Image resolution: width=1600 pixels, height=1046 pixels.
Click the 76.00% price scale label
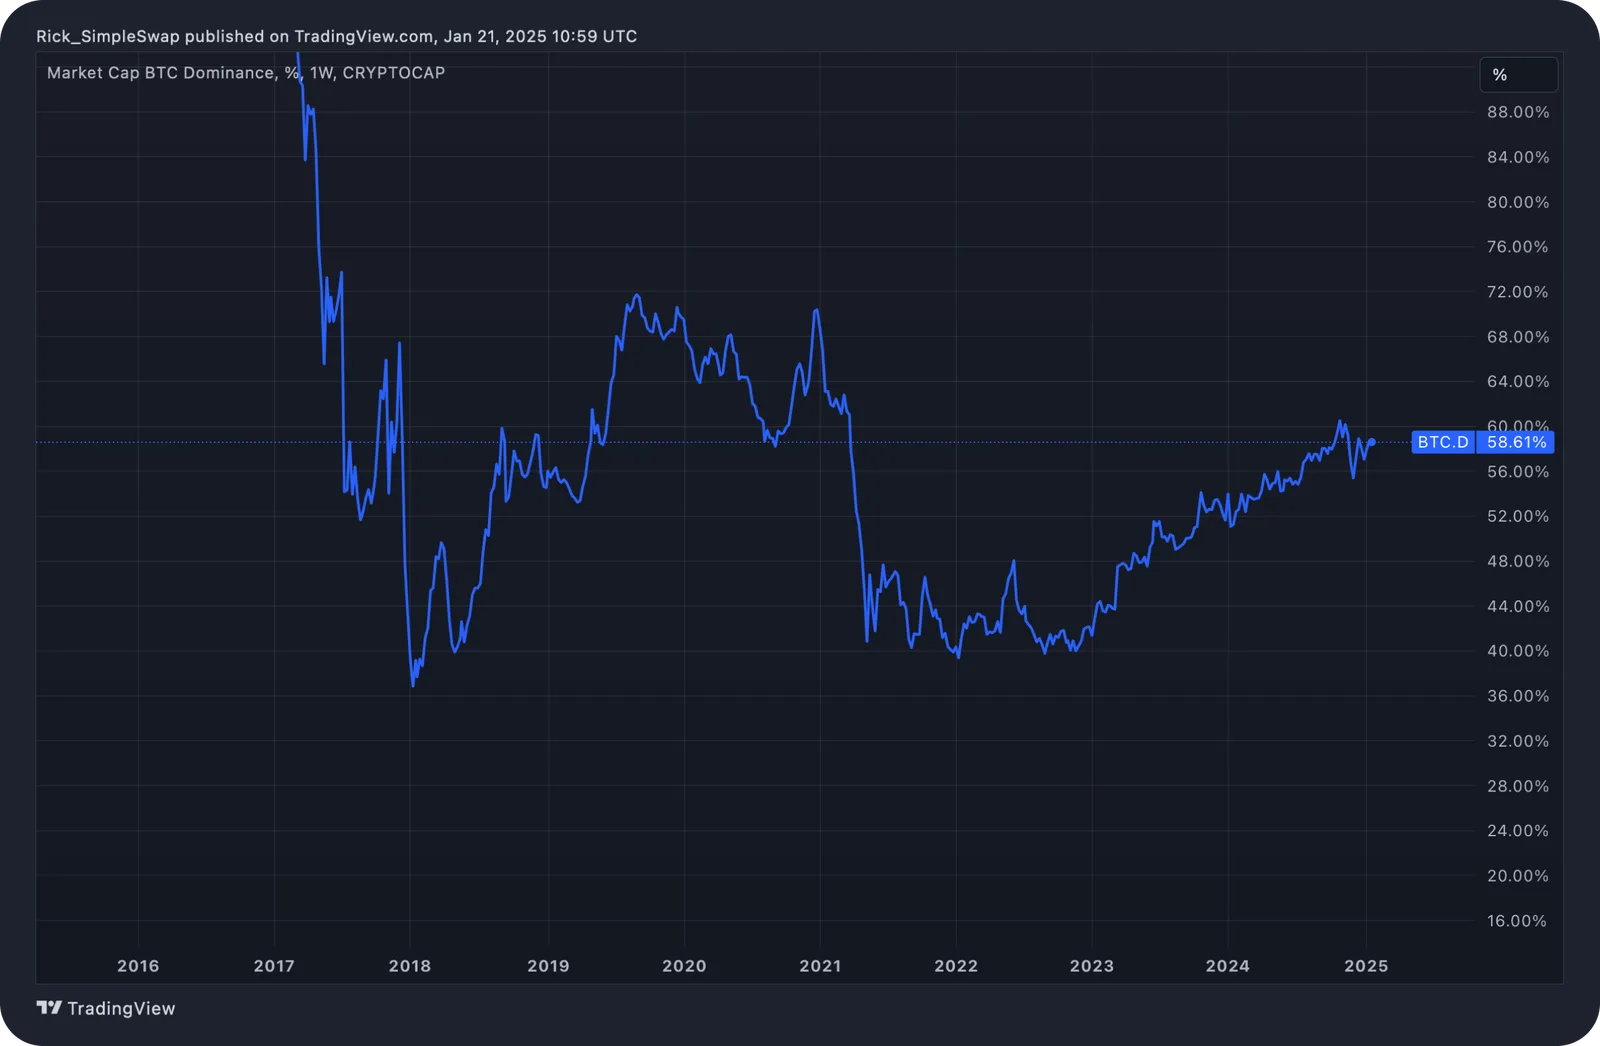(1518, 247)
